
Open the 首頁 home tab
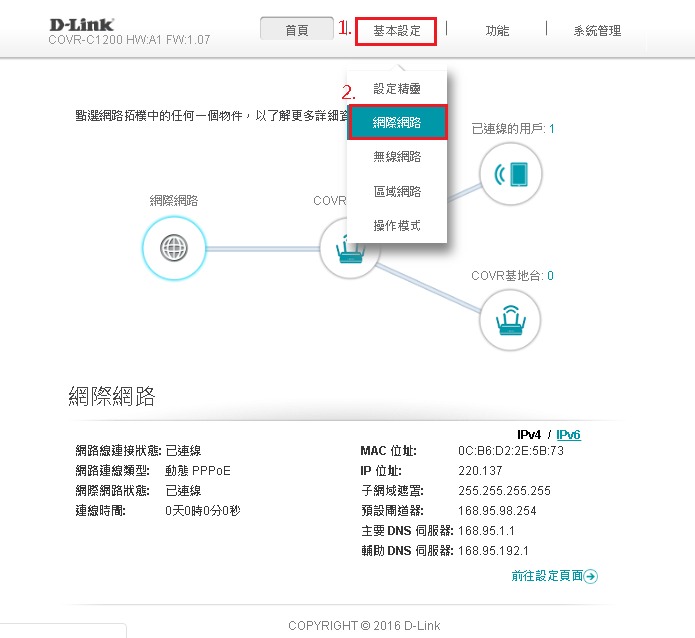click(x=297, y=30)
